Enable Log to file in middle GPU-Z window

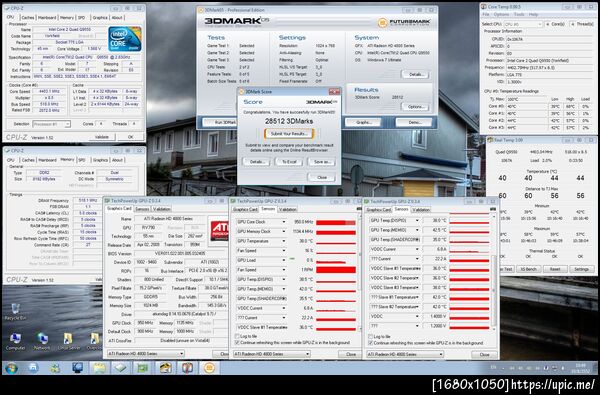pyautogui.click(x=237, y=336)
